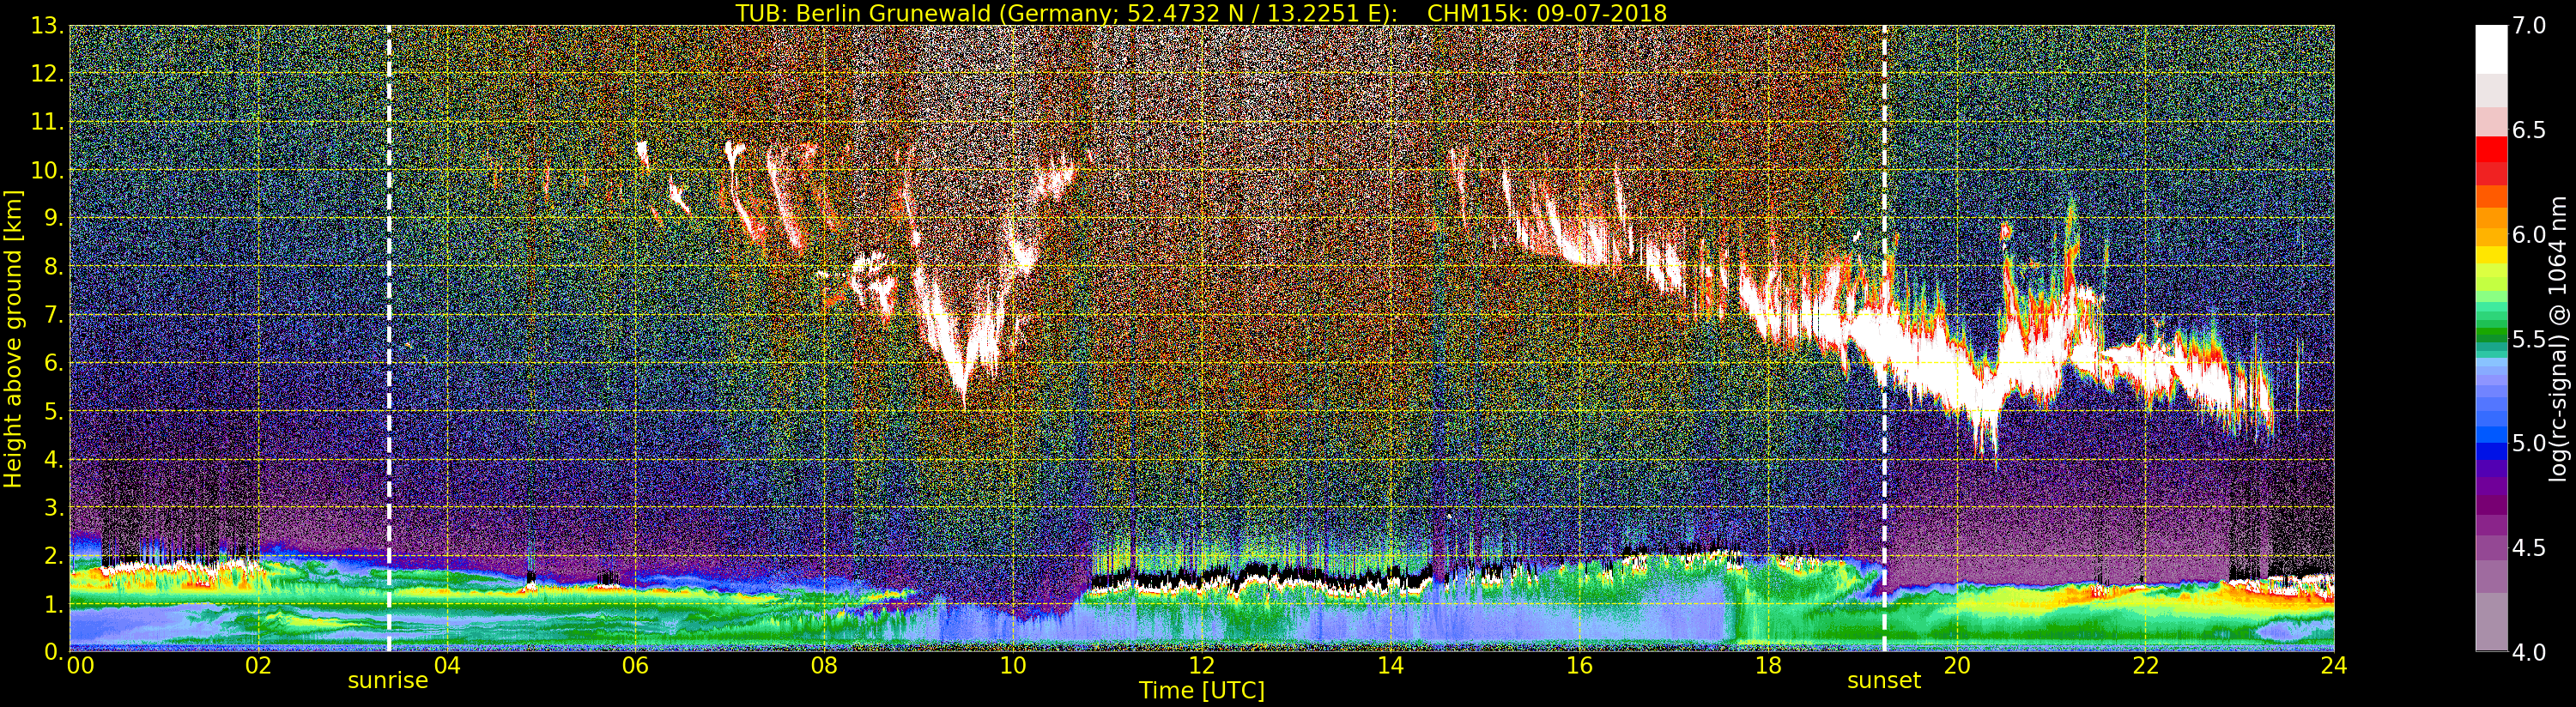Click time axis tick '00'
The image size is (2576, 707).
(80, 666)
